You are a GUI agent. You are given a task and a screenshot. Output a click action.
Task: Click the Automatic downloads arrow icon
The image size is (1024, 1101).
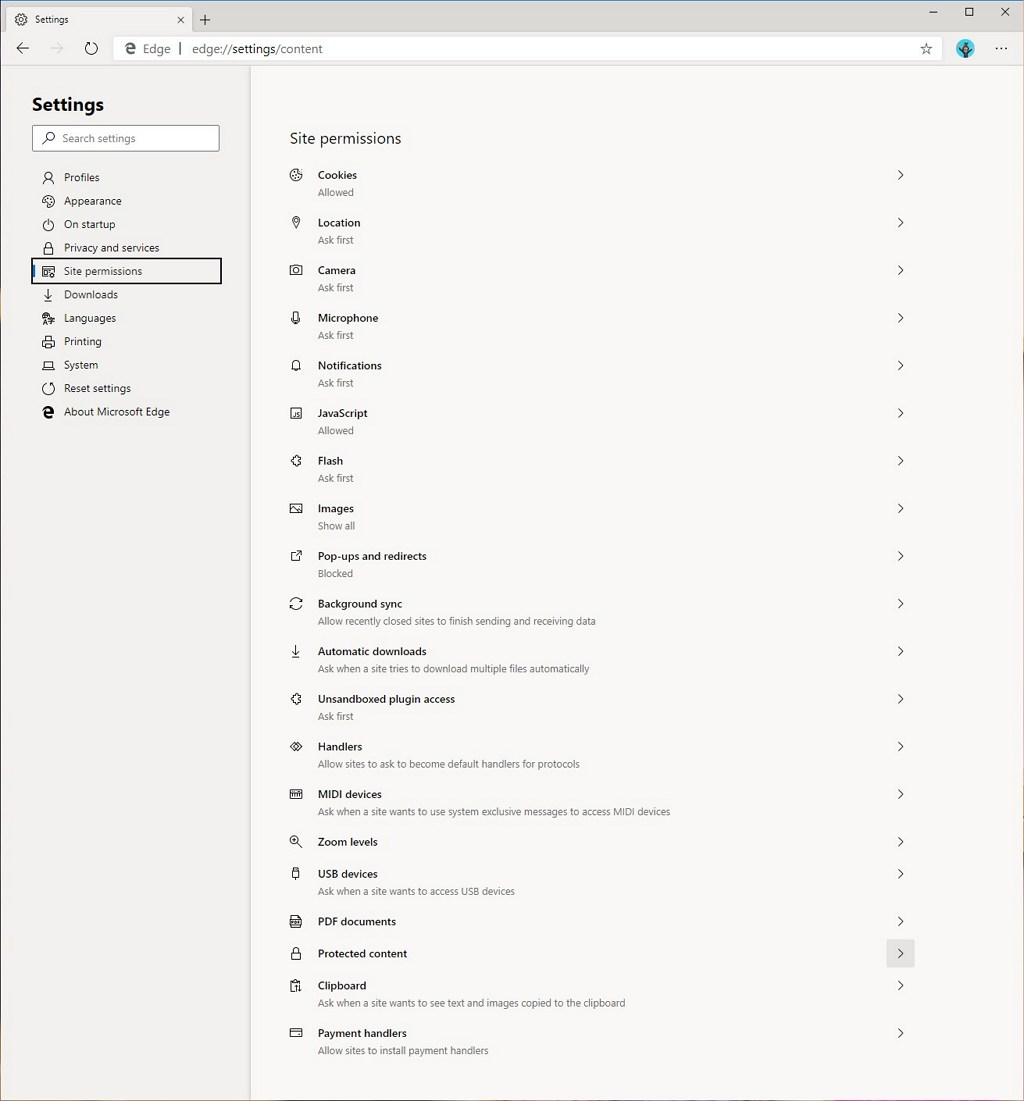pos(296,652)
